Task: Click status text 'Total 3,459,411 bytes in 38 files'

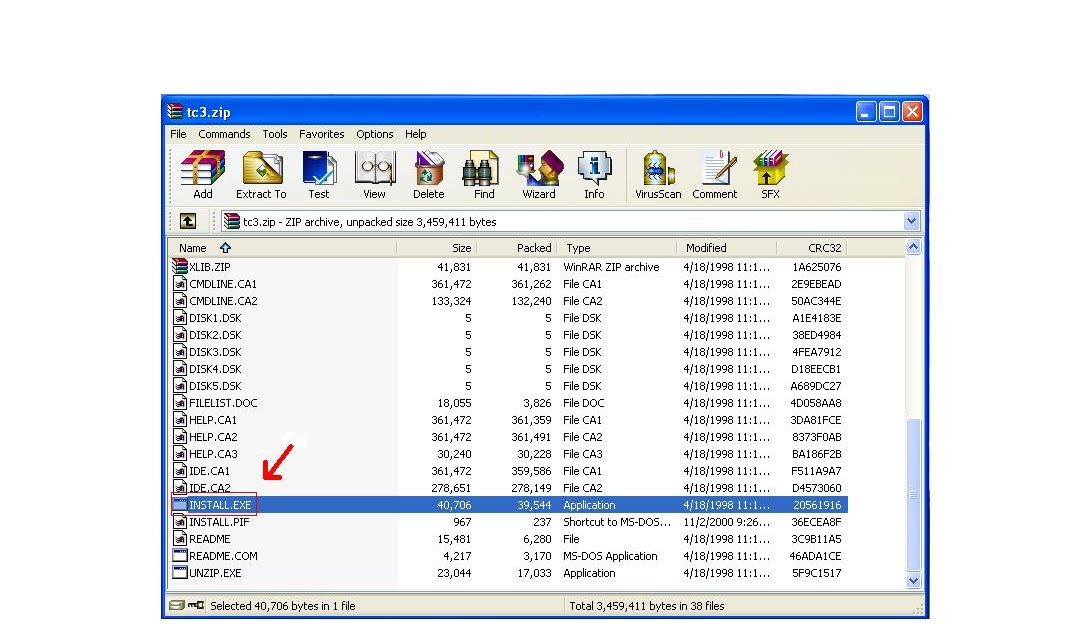Action: pos(646,606)
